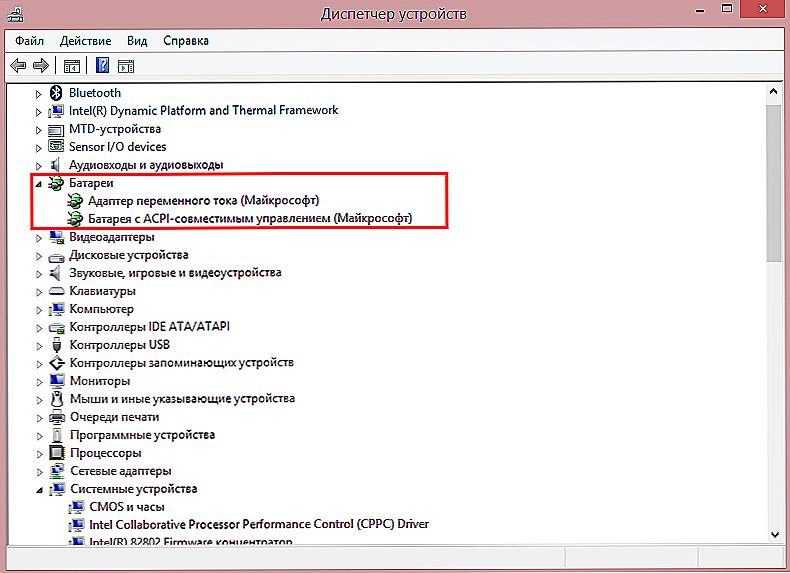Expand the Сетевые адаптеры node
This screenshot has width=790, height=573.
39,472
